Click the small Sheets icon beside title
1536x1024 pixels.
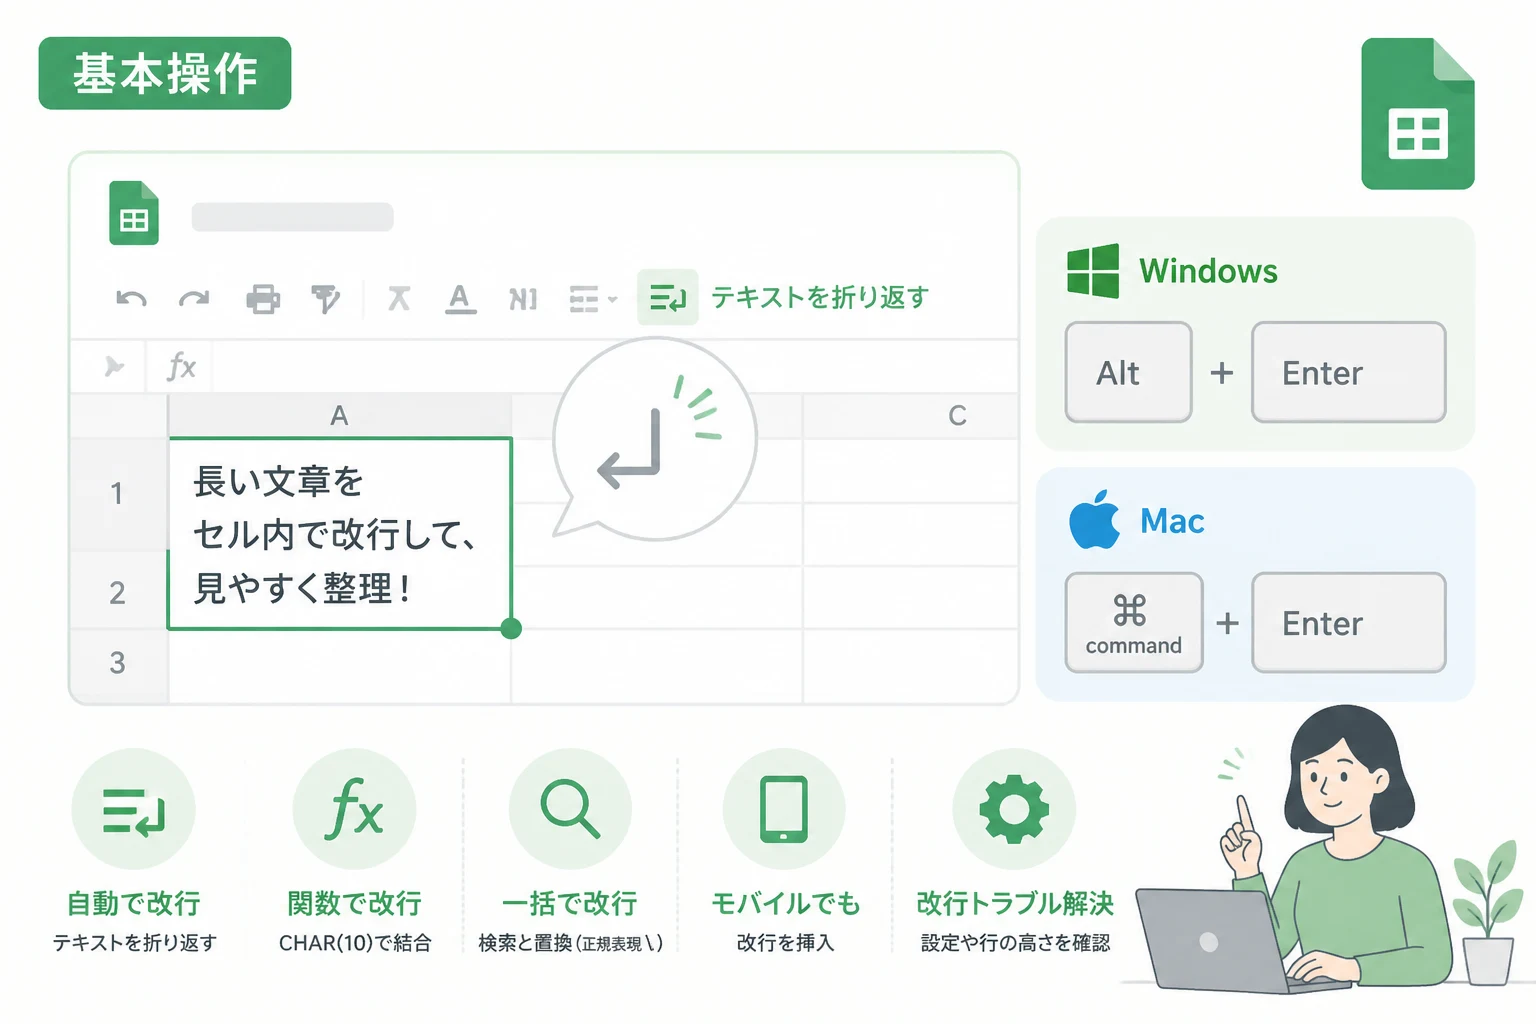pyautogui.click(x=134, y=213)
